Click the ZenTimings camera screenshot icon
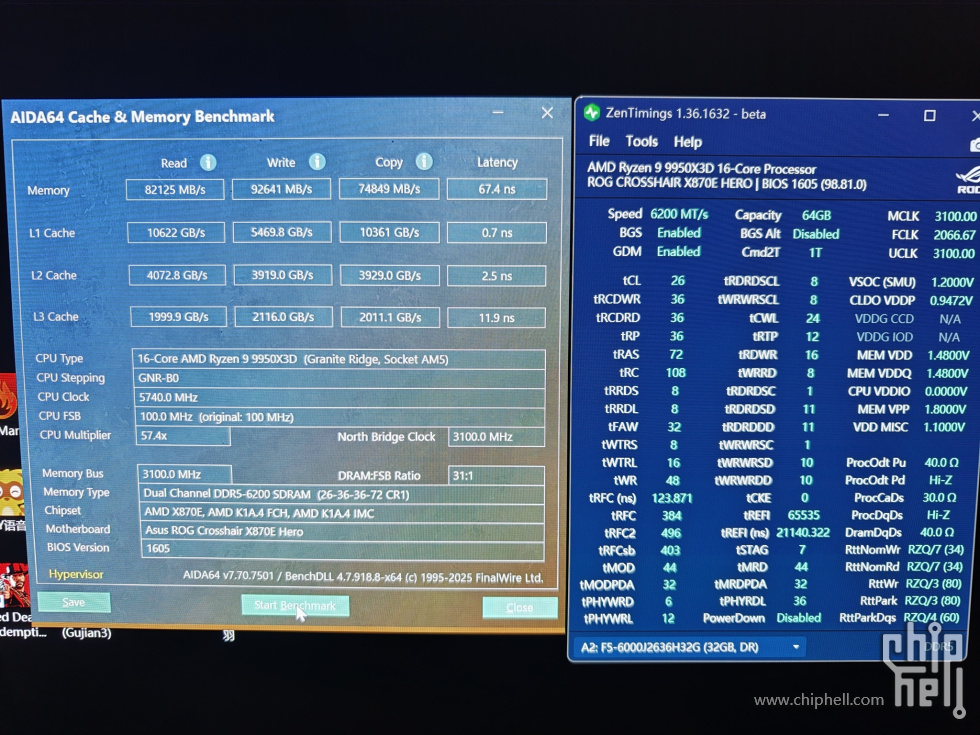Image resolution: width=980 pixels, height=735 pixels. tap(975, 145)
